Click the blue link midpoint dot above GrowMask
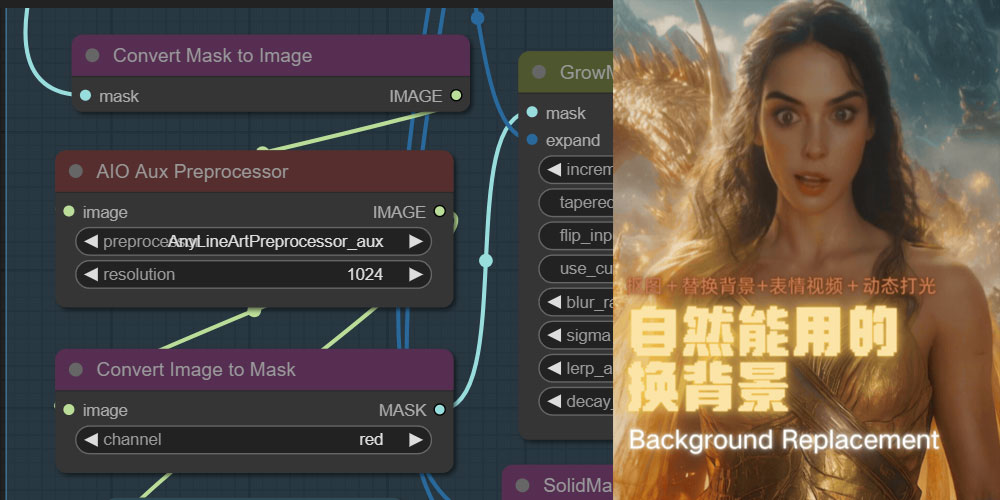The image size is (1000, 500). pyautogui.click(x=478, y=18)
